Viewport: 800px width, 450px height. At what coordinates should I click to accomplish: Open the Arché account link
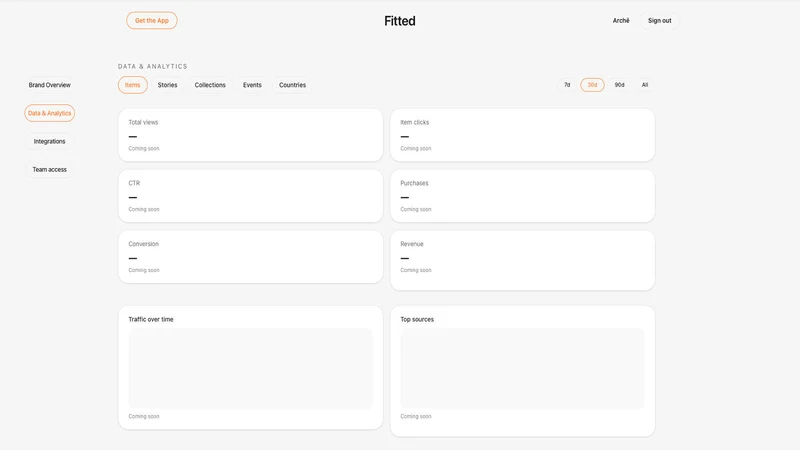click(x=621, y=20)
